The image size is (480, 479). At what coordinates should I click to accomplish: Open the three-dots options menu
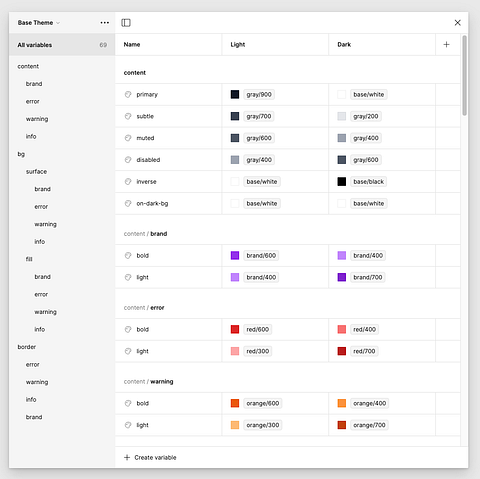click(105, 23)
